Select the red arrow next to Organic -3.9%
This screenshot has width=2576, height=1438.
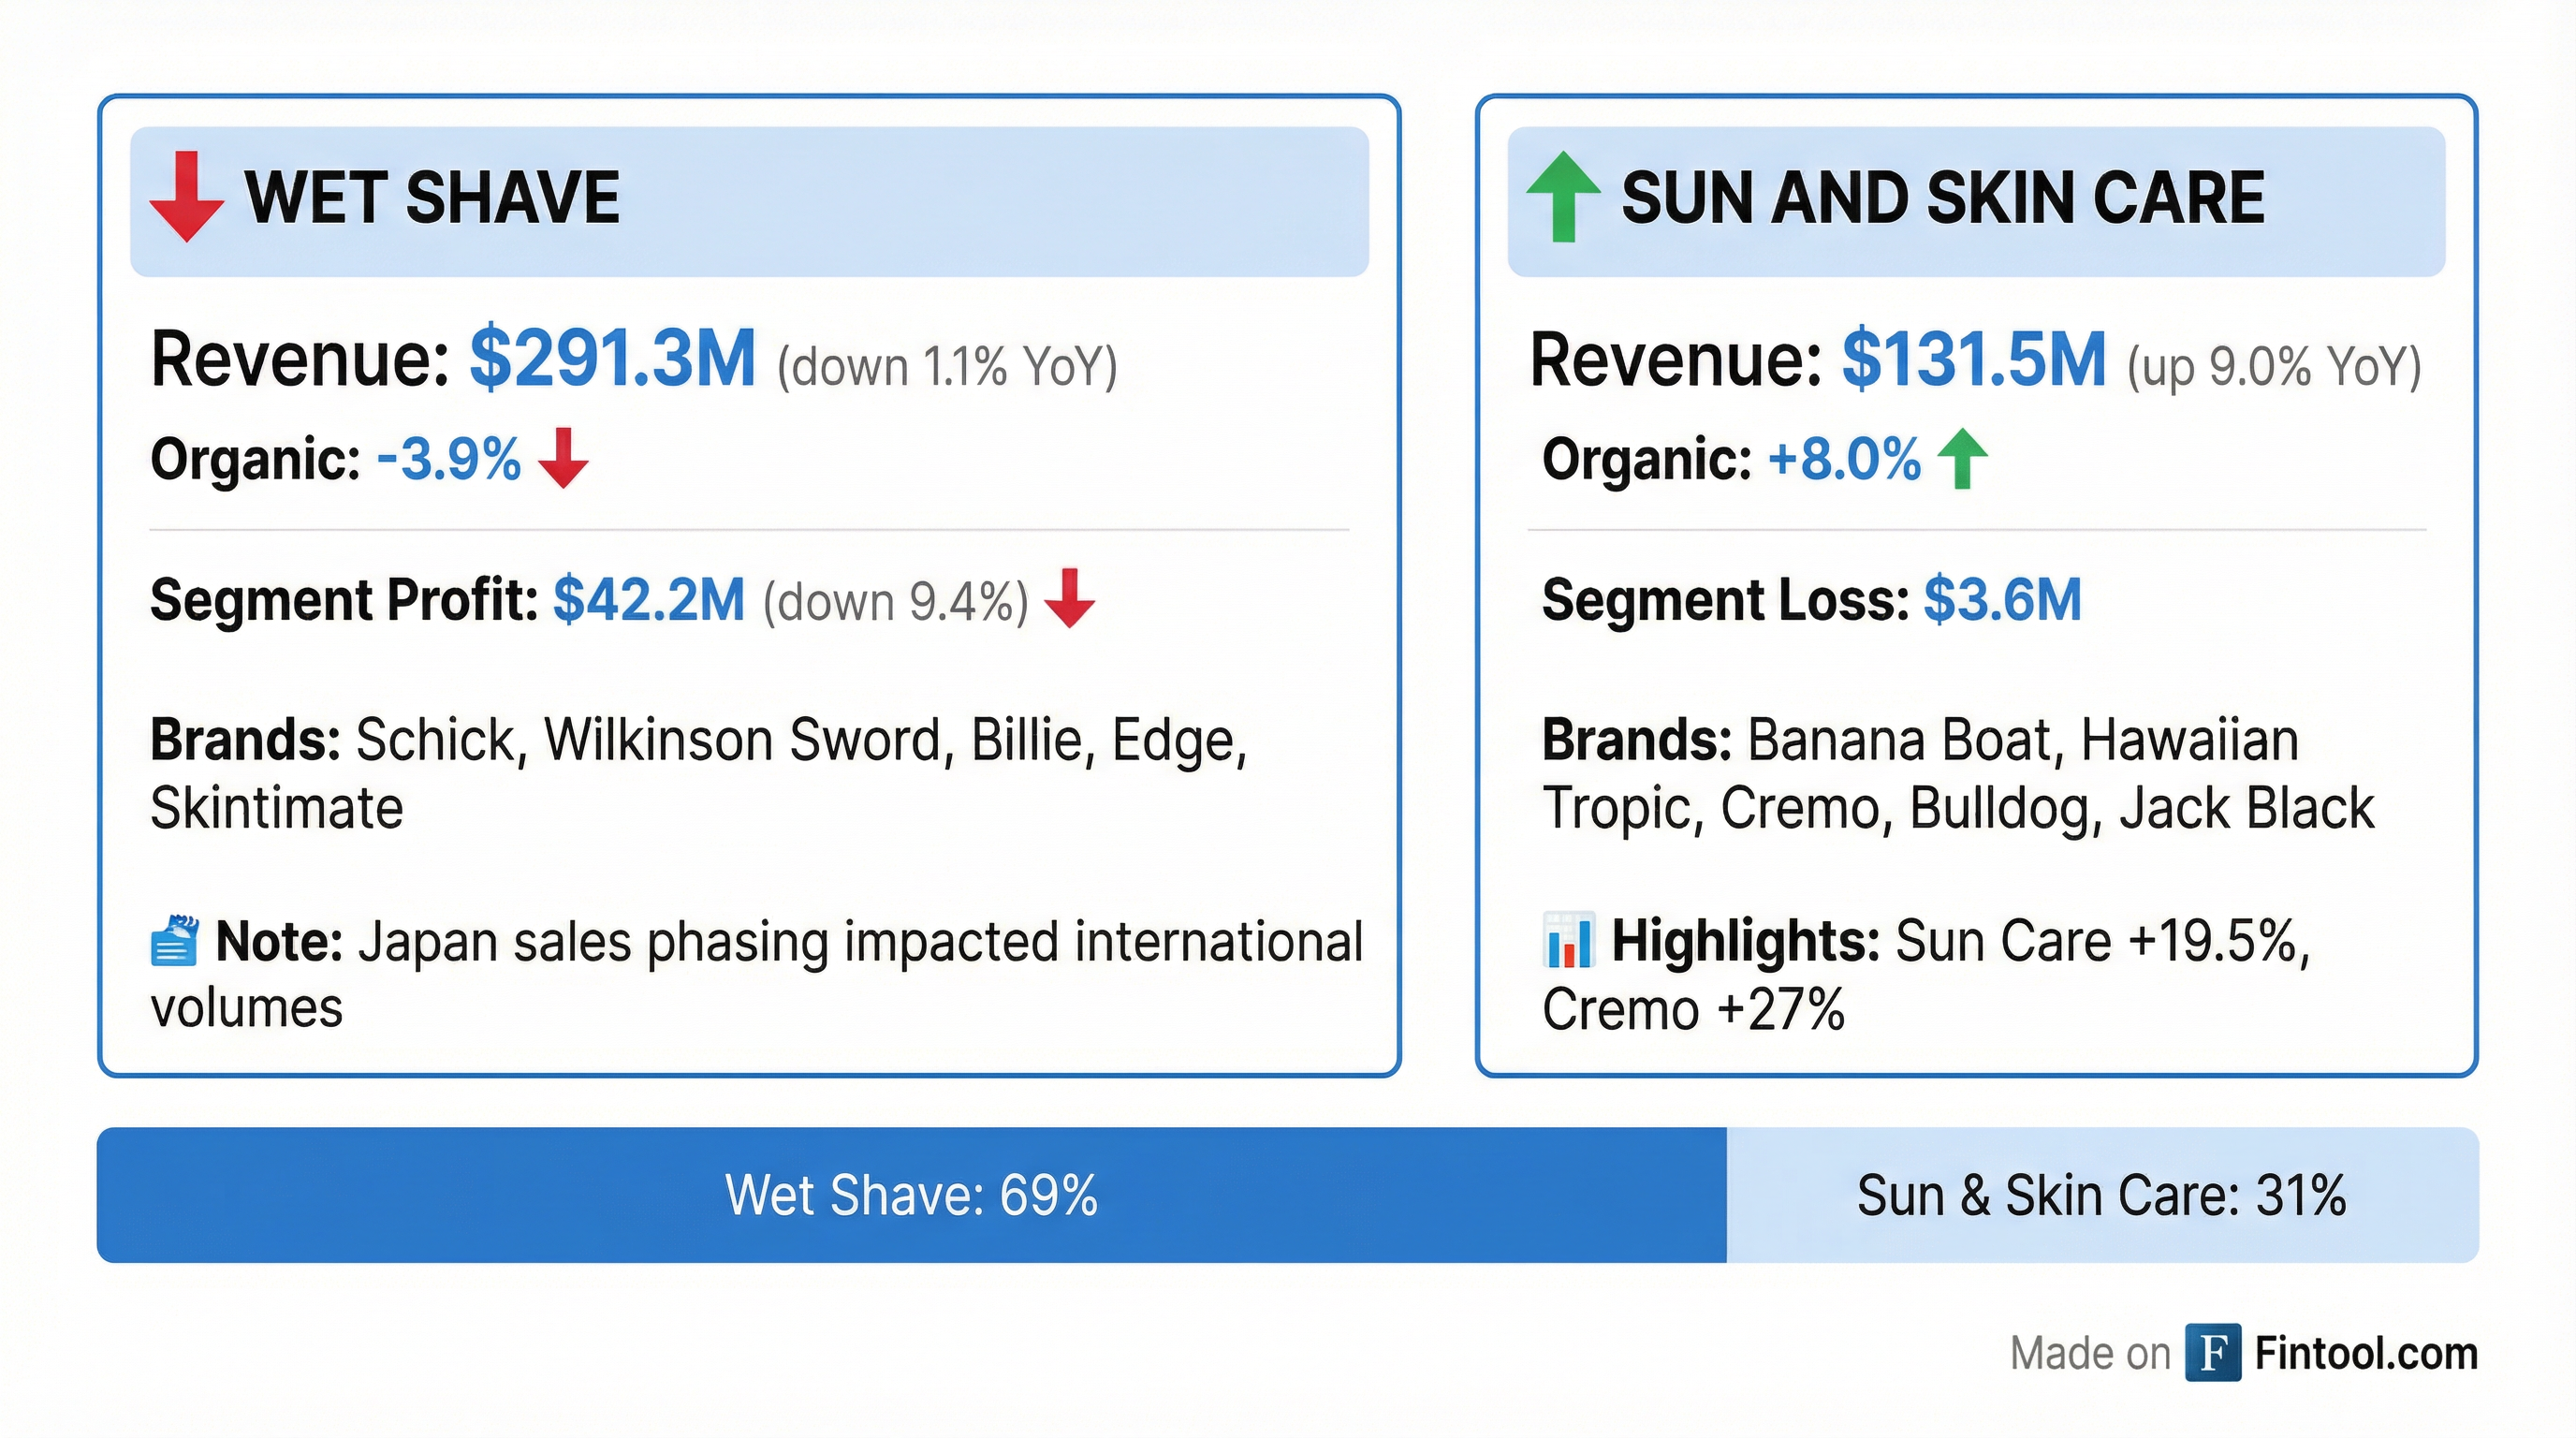coord(566,460)
